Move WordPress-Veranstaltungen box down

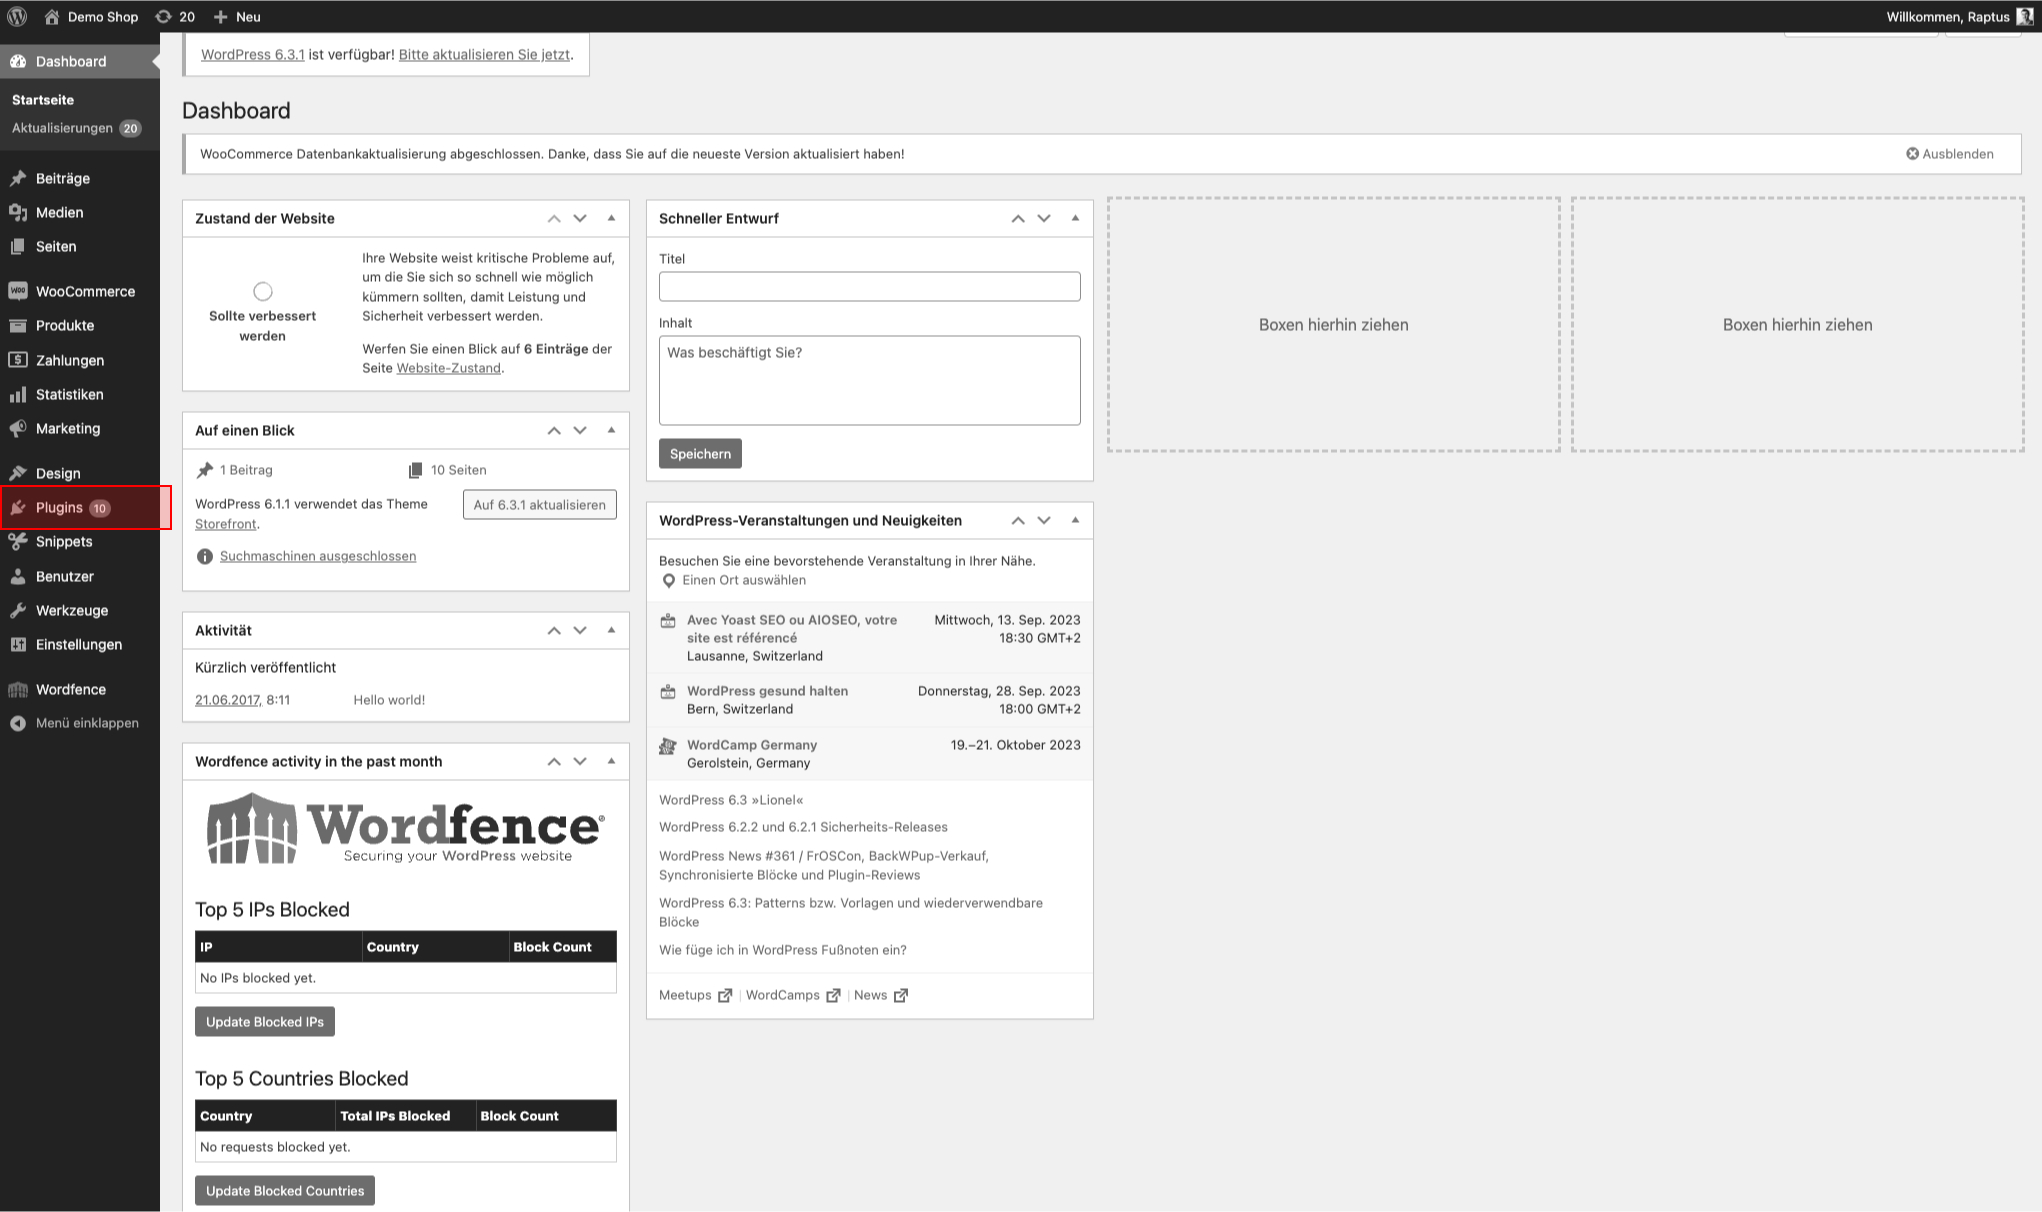pos(1044,520)
